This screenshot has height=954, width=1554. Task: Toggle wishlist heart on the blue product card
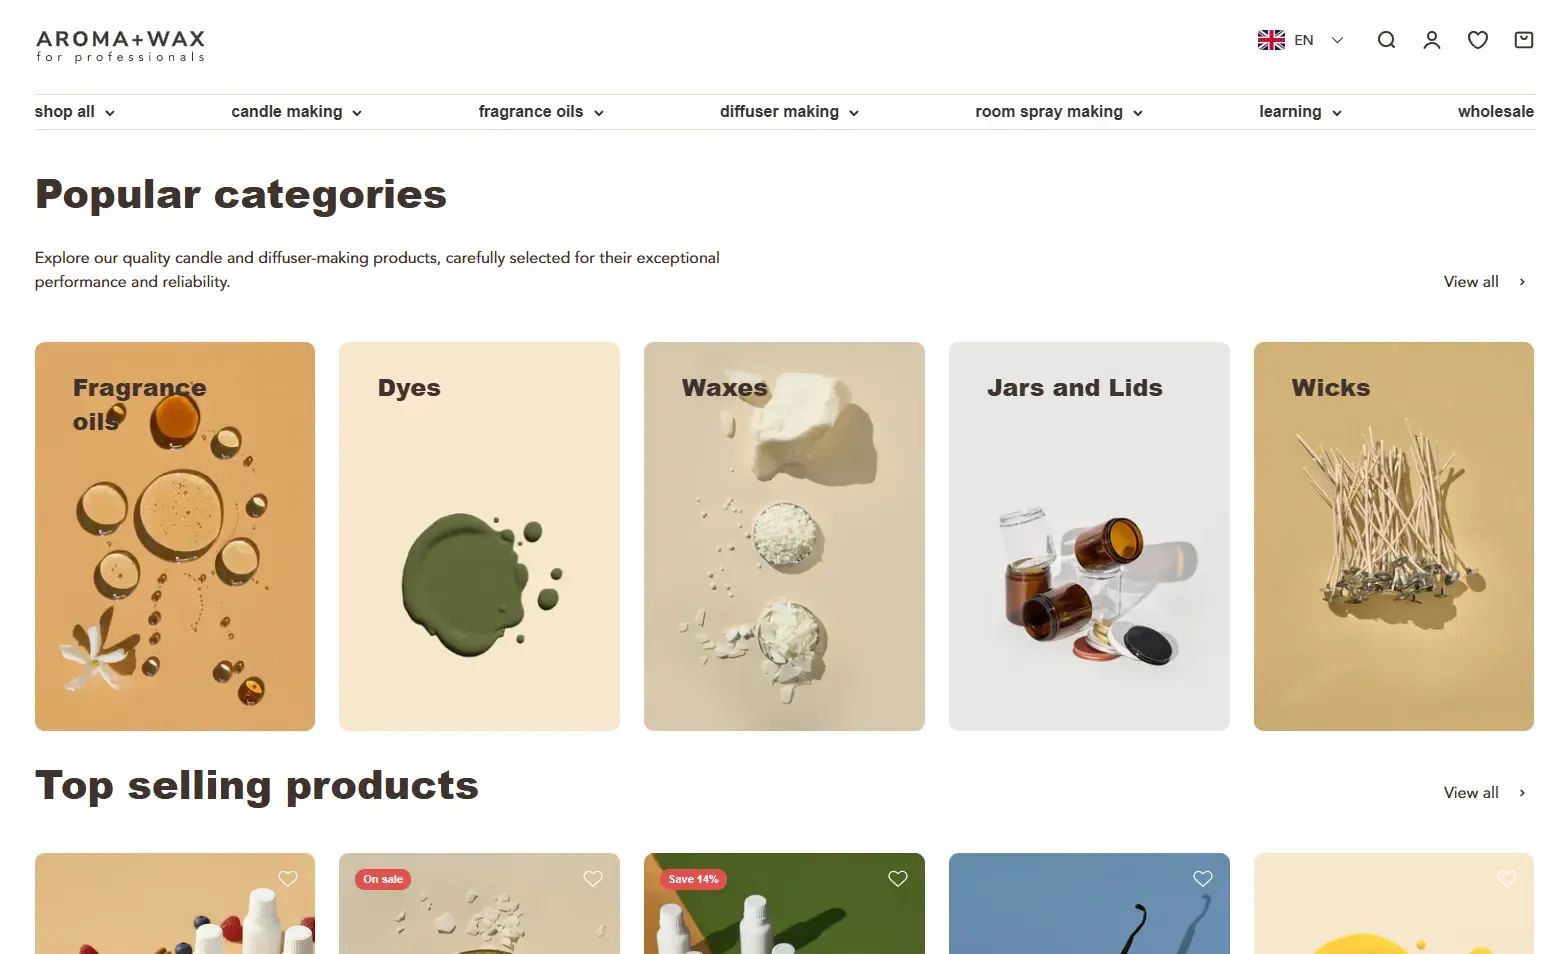pos(1203,878)
